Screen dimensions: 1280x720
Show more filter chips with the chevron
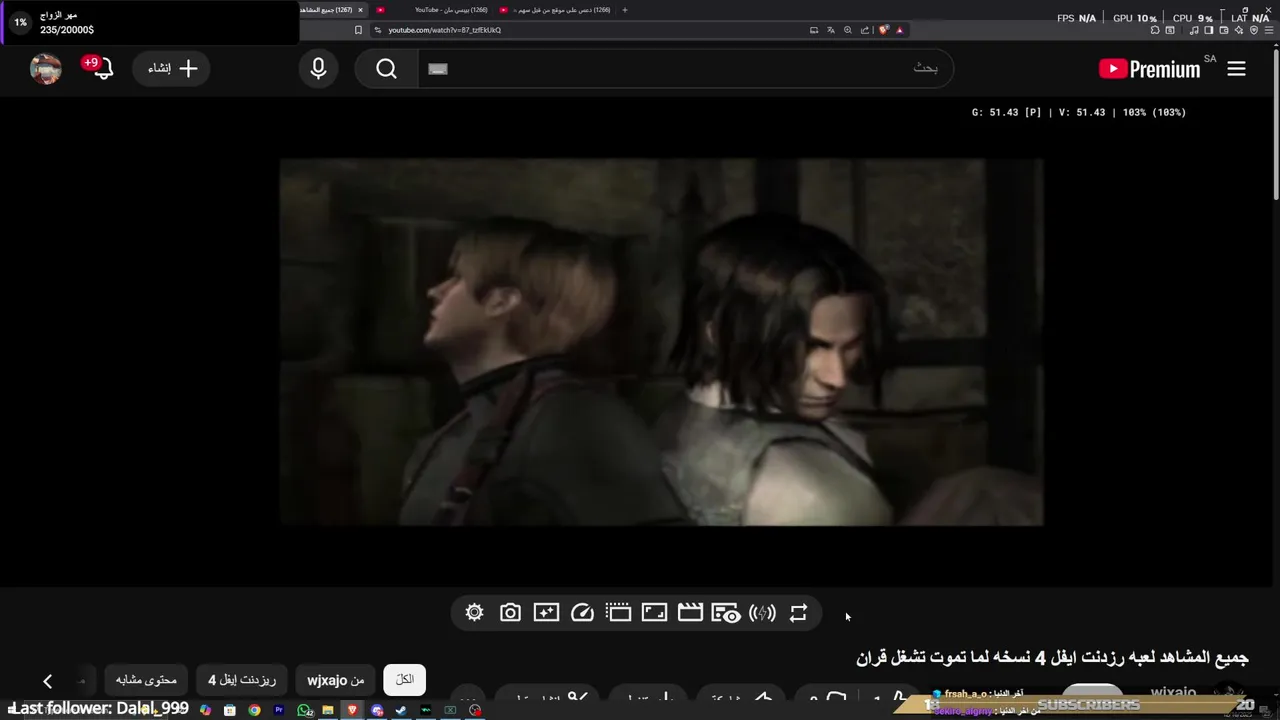tap(47, 681)
